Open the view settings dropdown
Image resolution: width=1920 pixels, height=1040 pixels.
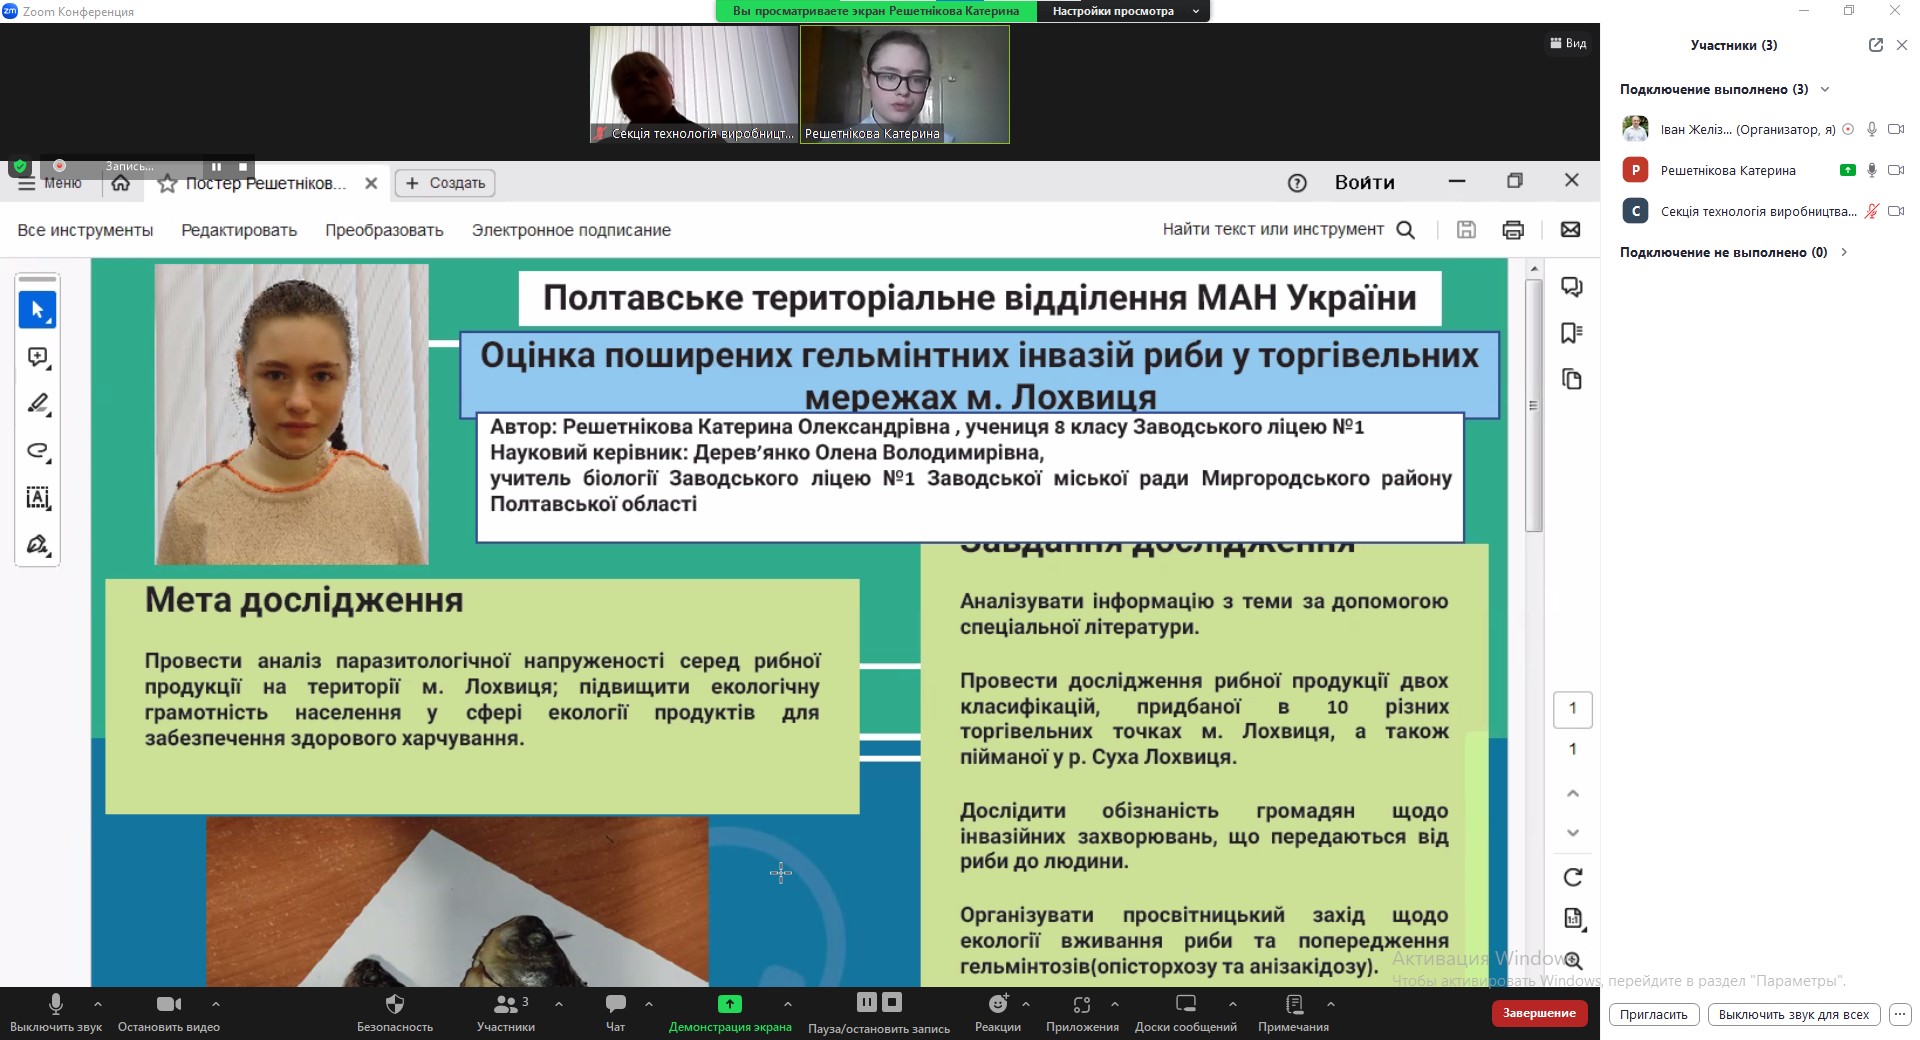(x=1123, y=11)
